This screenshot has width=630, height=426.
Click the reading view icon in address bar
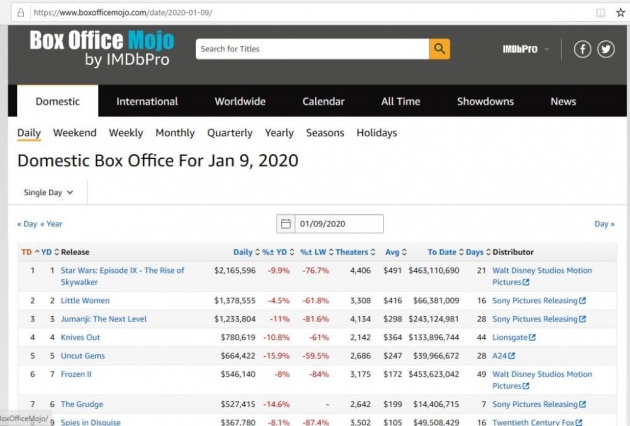[601, 12]
